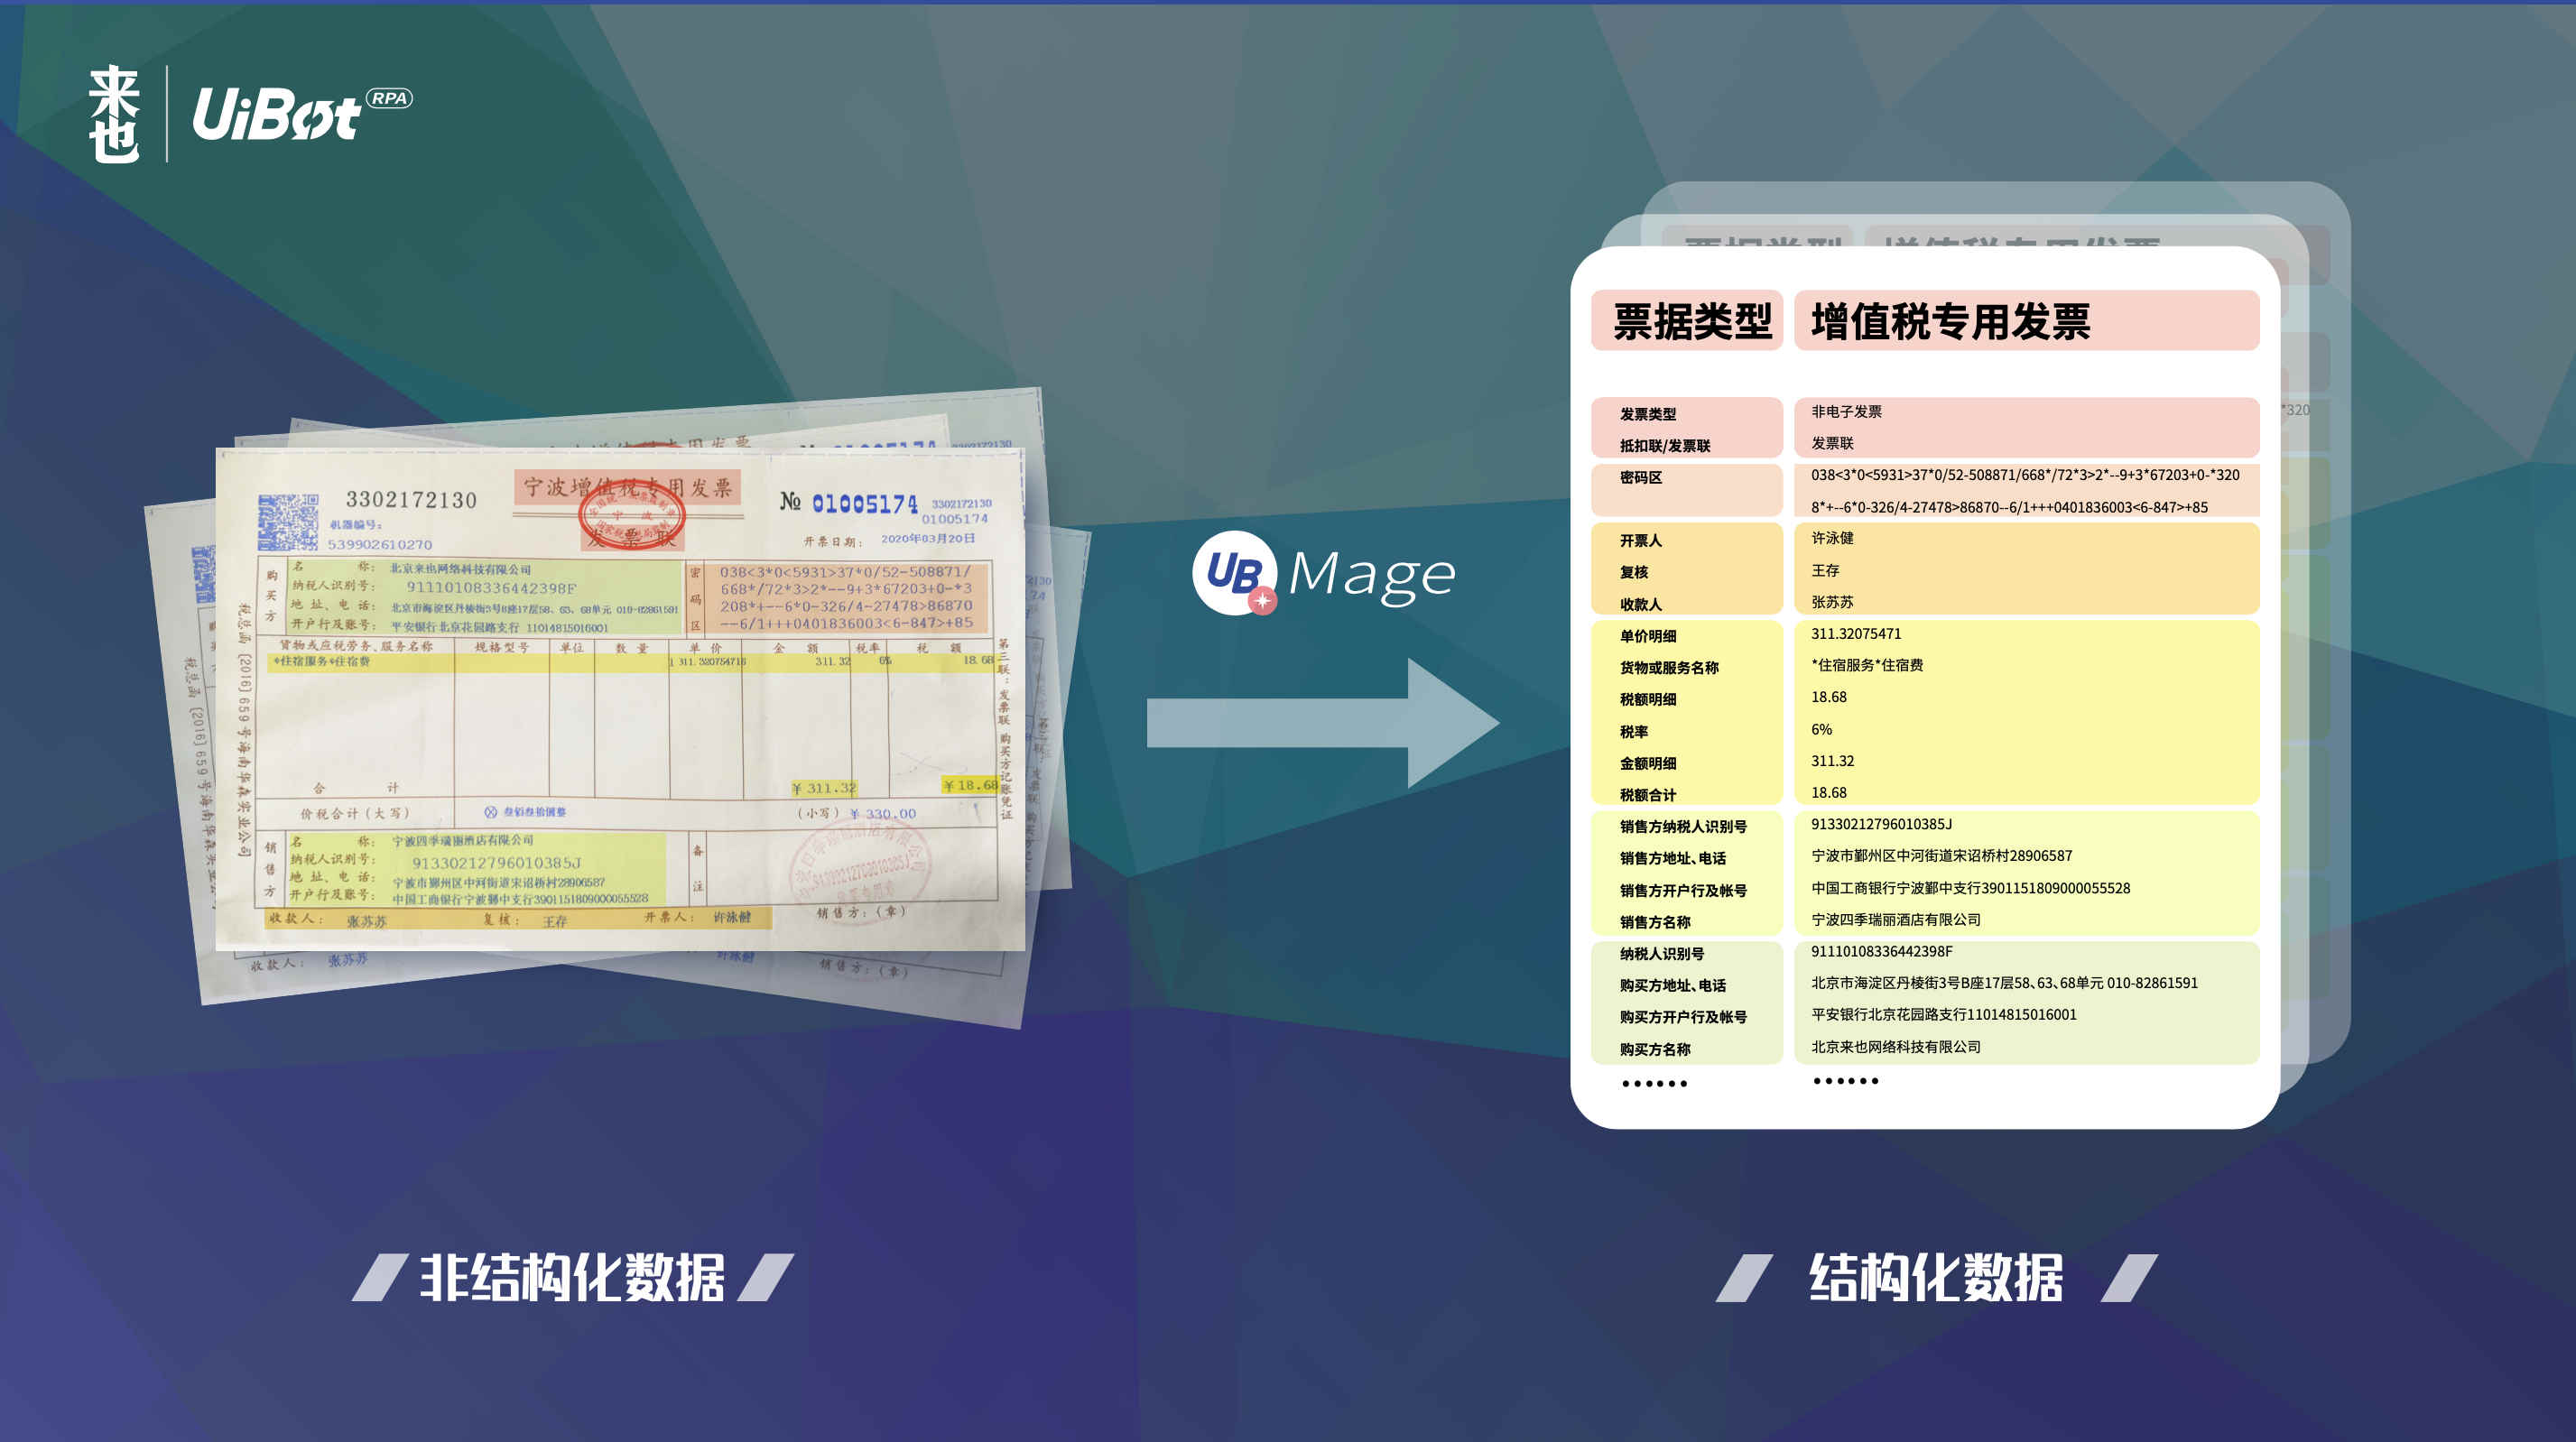The width and height of the screenshot is (2576, 1442).
Task: Click the slash mark after 结构化数据
Action: tap(2129, 1277)
